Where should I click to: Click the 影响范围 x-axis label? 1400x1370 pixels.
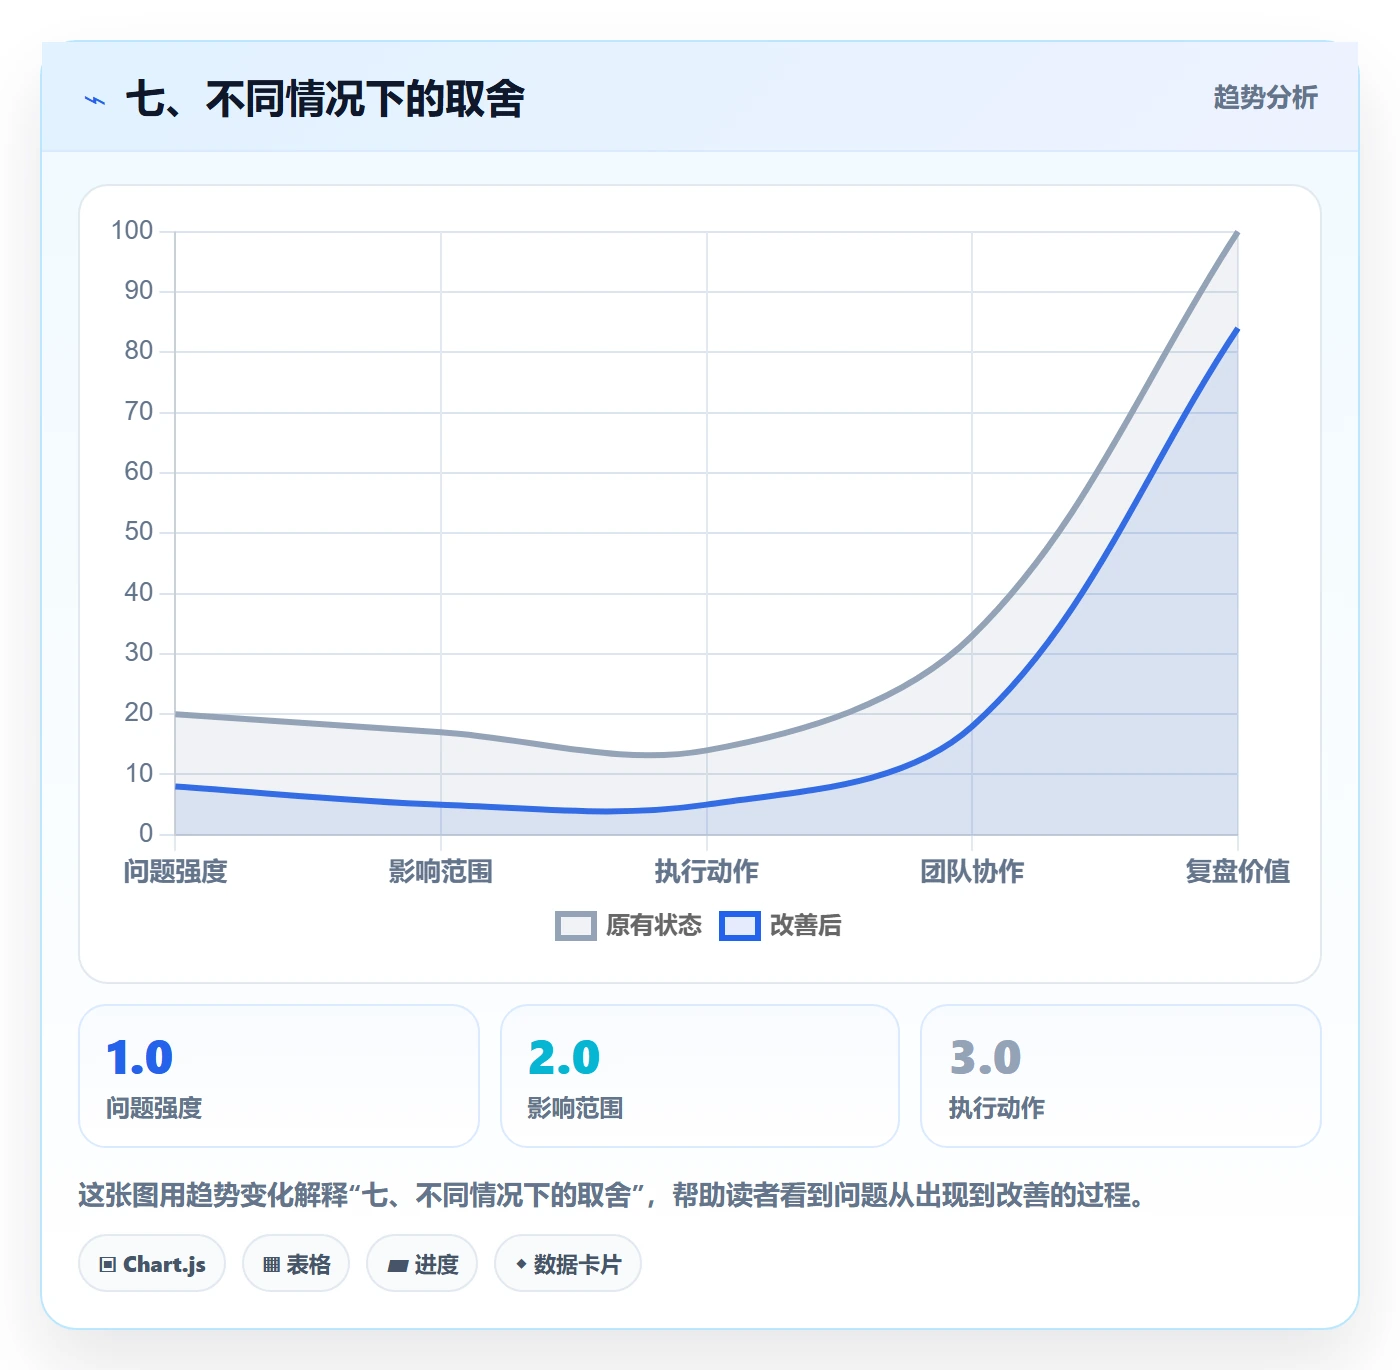point(441,871)
